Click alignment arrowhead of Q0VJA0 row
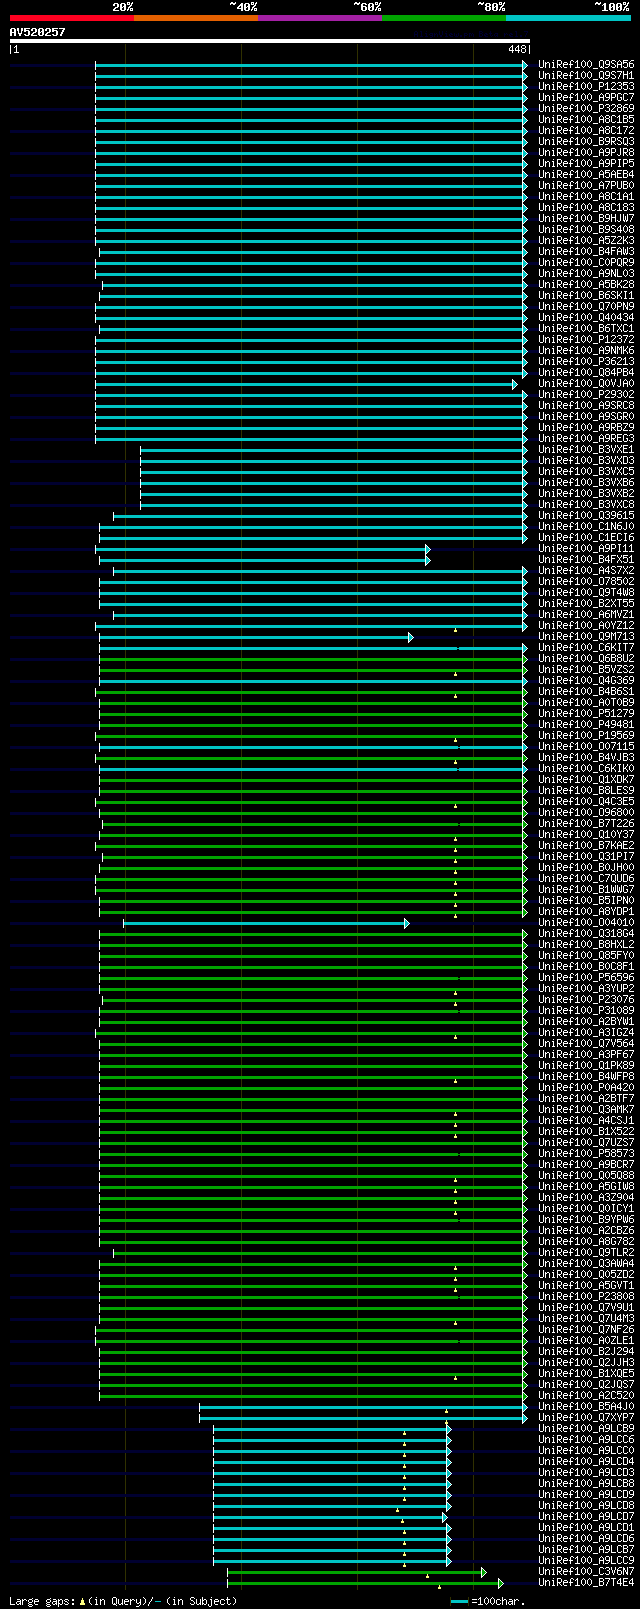This screenshot has height=1609, width=640. pyautogui.click(x=515, y=384)
